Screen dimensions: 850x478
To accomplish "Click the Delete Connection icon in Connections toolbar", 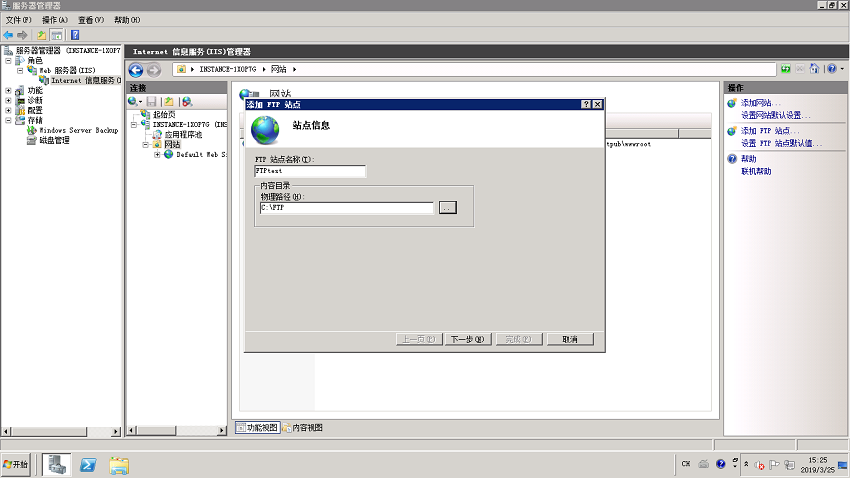I will (x=187, y=101).
